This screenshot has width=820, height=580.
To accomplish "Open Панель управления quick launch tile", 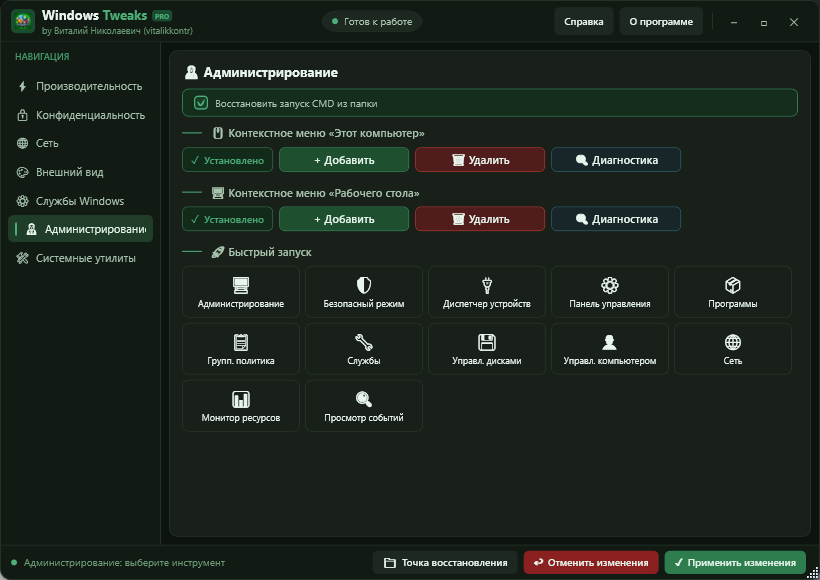I will 609,292.
